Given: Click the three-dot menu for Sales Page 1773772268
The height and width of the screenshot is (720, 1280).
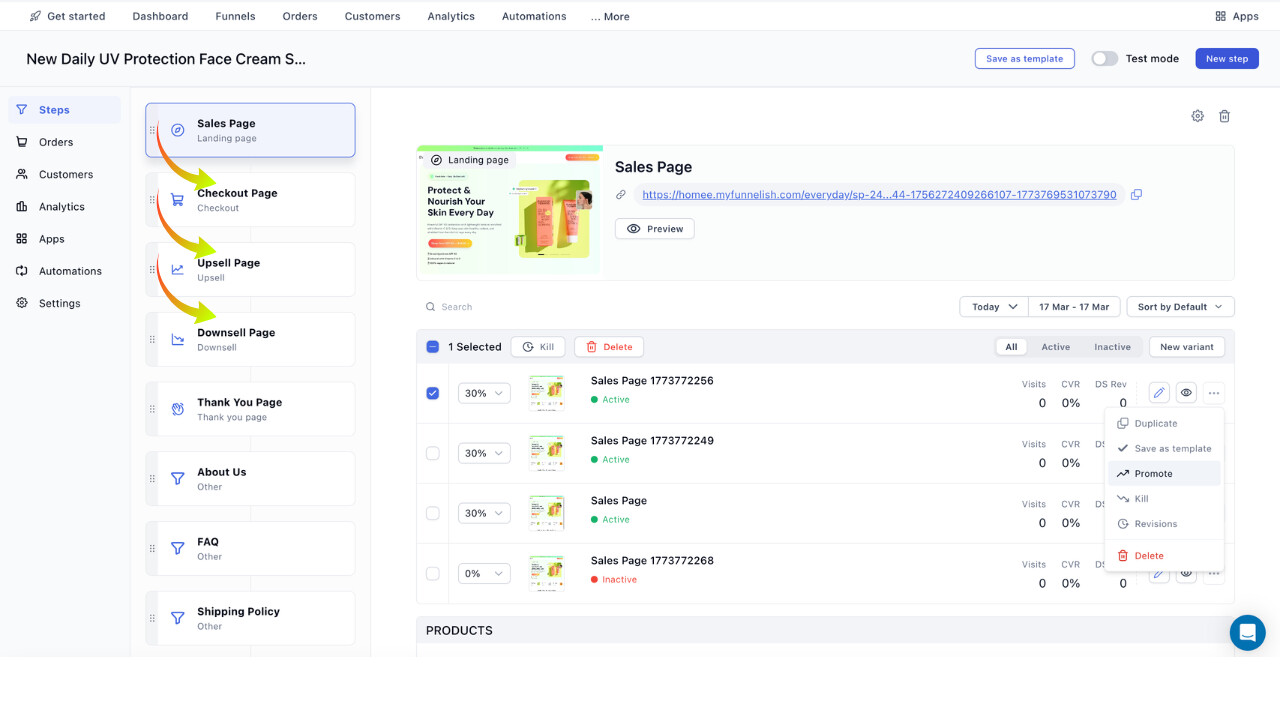Looking at the screenshot, I should coord(1213,574).
